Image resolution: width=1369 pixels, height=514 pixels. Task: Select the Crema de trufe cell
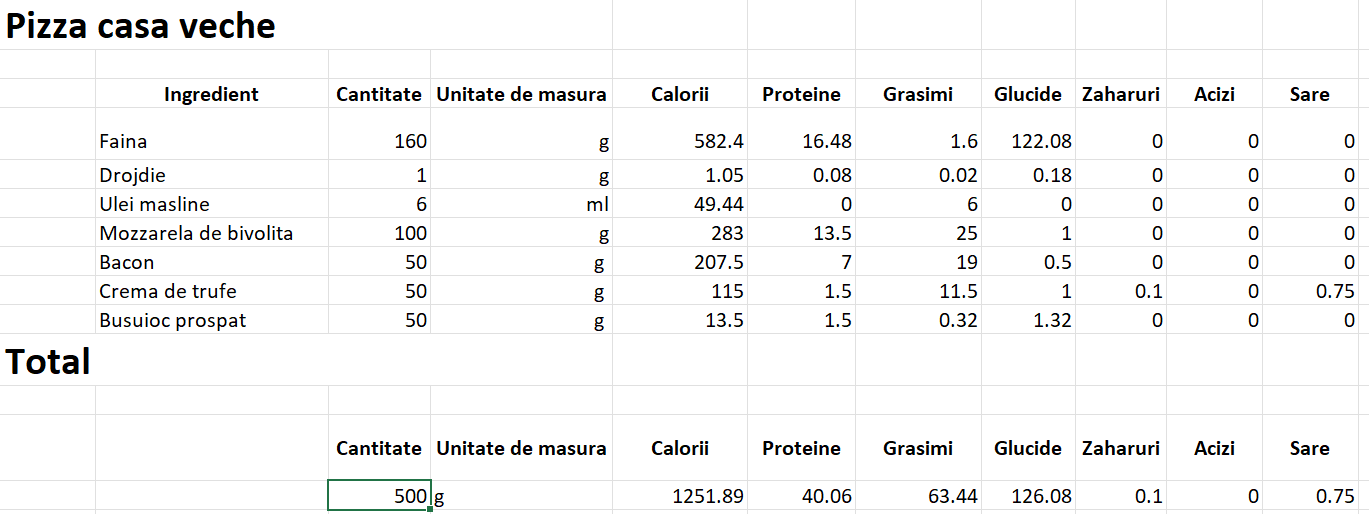tap(212, 291)
